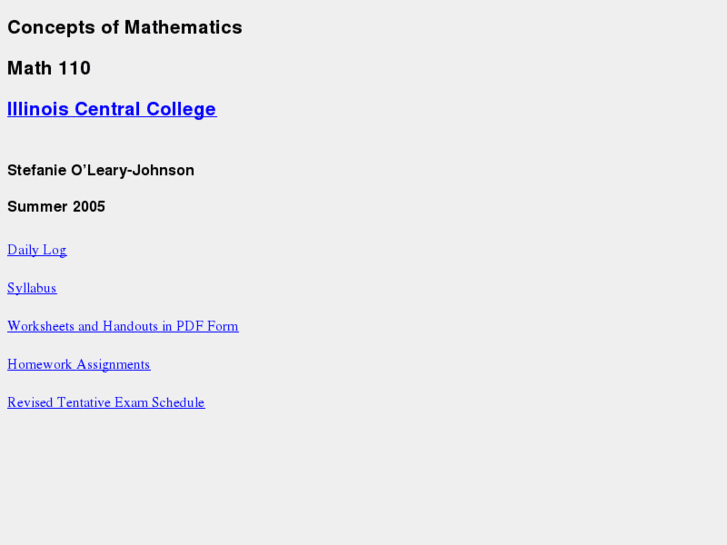Click the word "of" in the title
Viewport: 727px width, 545px height.
click(x=109, y=28)
